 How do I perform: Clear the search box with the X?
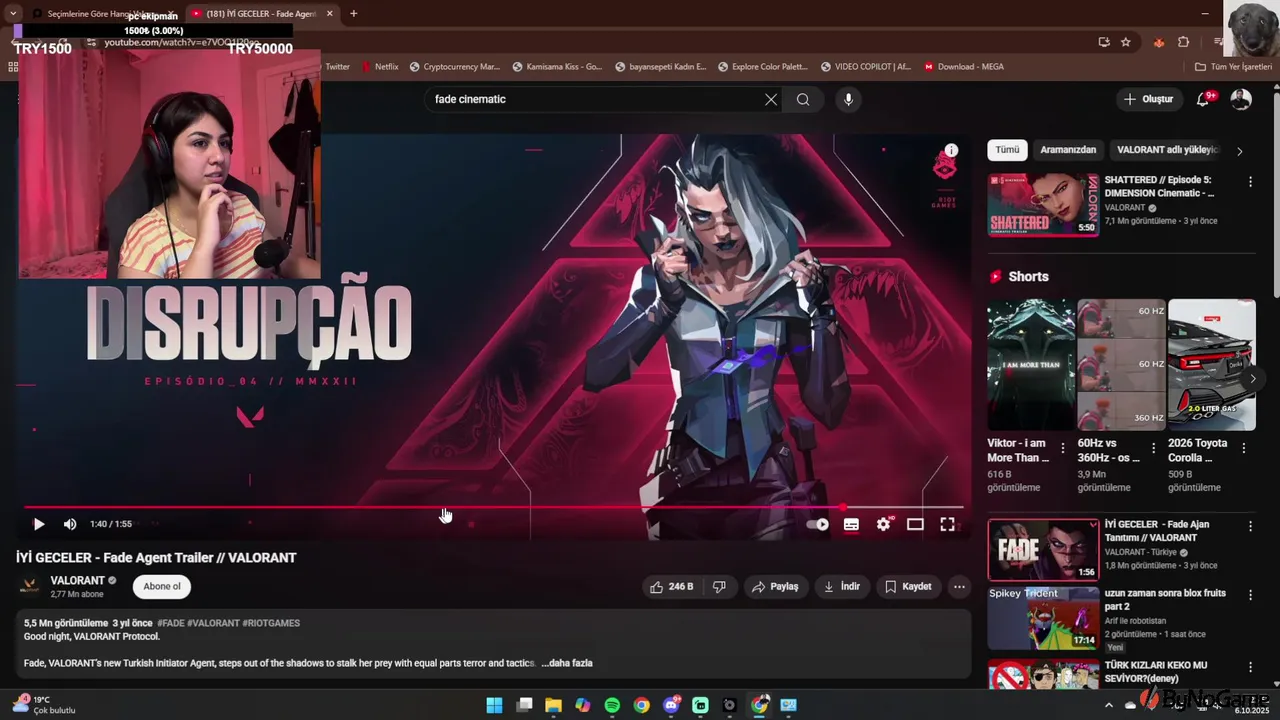771,99
